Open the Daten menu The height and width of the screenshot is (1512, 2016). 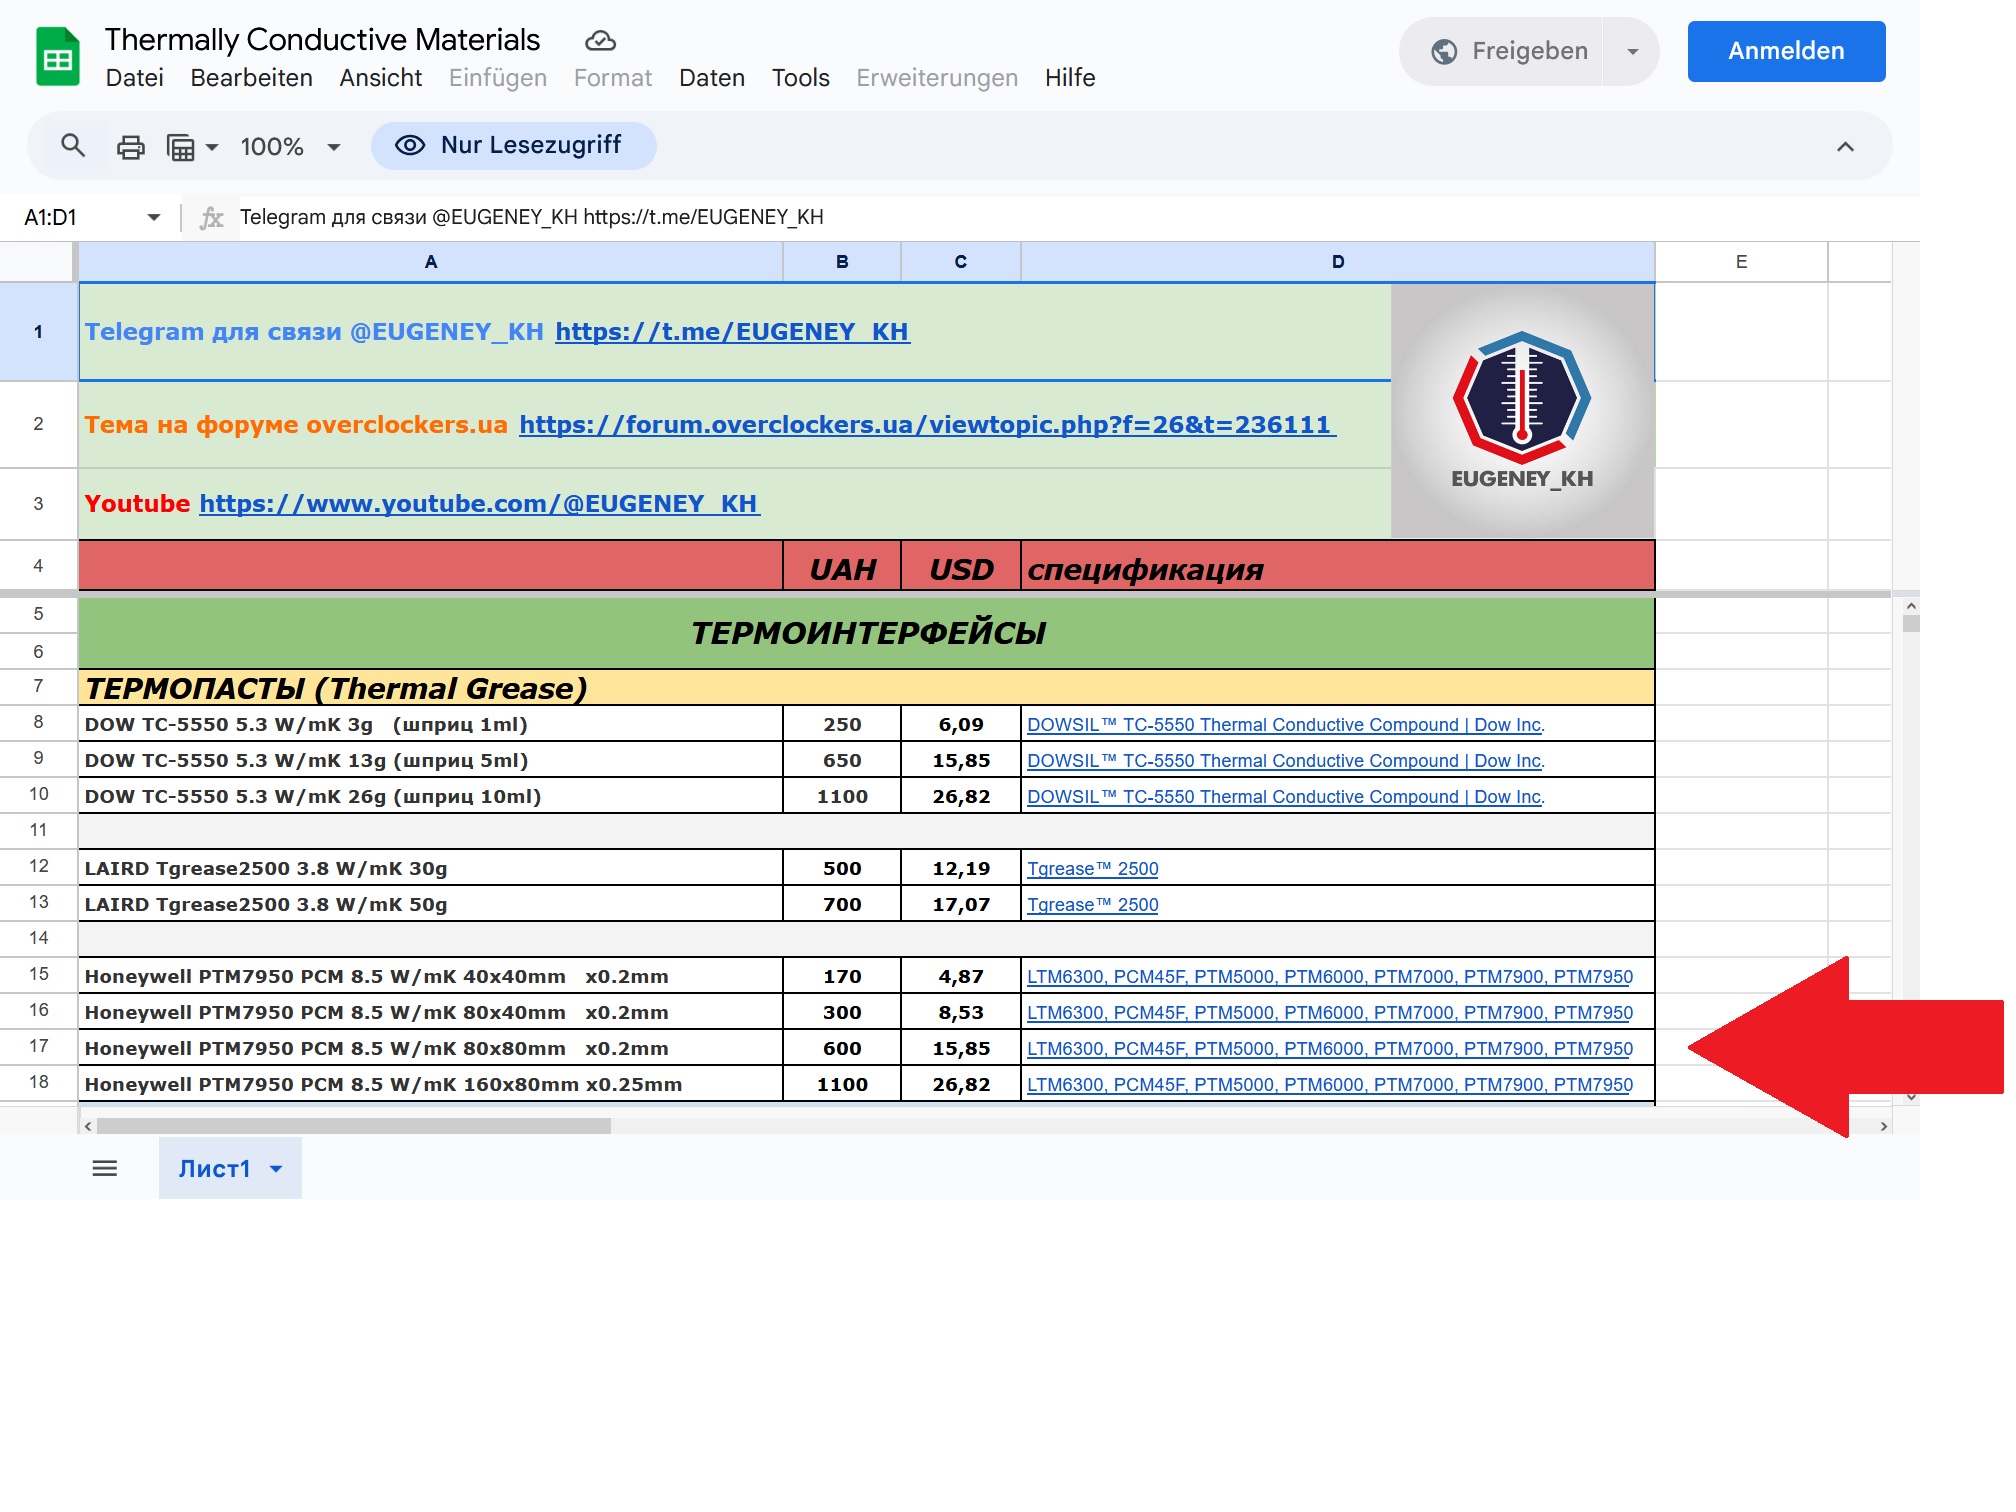[712, 78]
